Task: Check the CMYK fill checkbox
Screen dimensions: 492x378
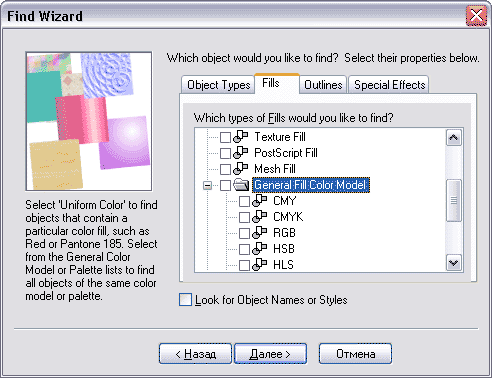Action: coord(245,217)
